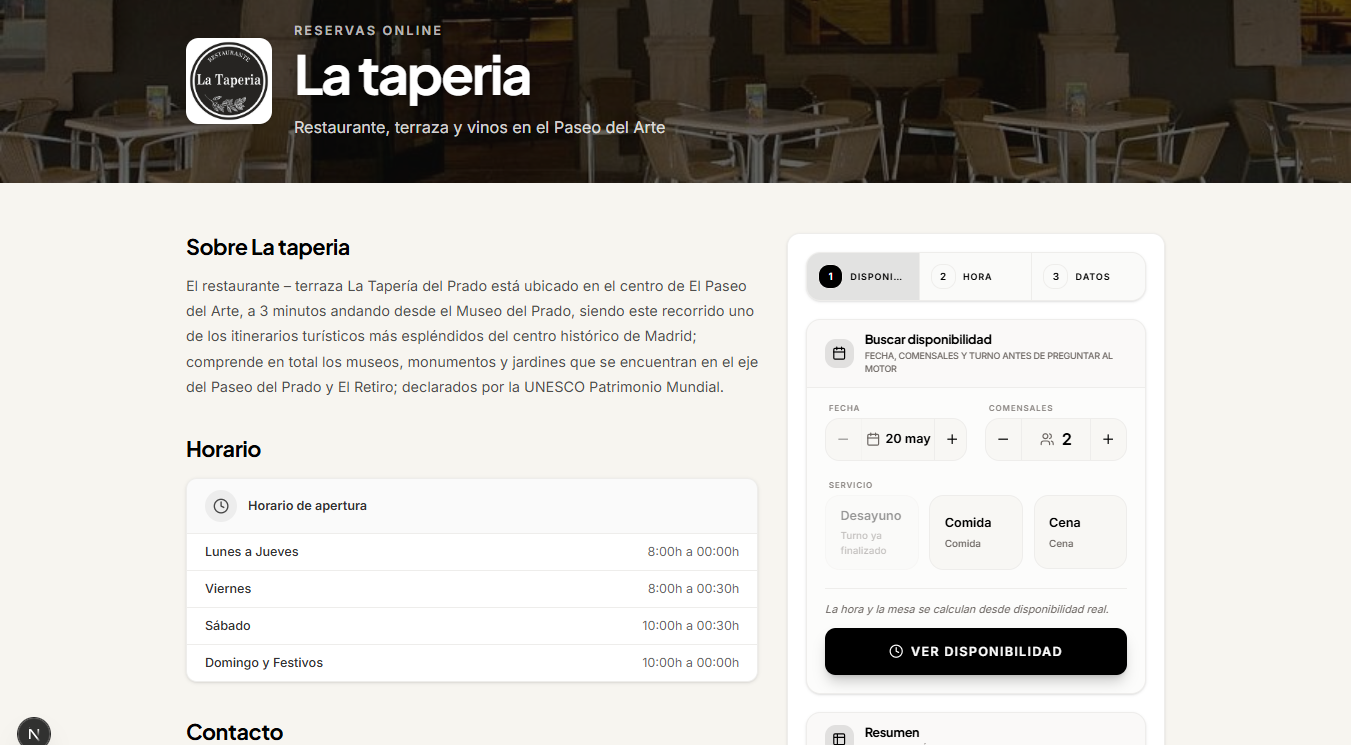
Task: Switch to step 2 Hora tab
Action: click(x=975, y=277)
